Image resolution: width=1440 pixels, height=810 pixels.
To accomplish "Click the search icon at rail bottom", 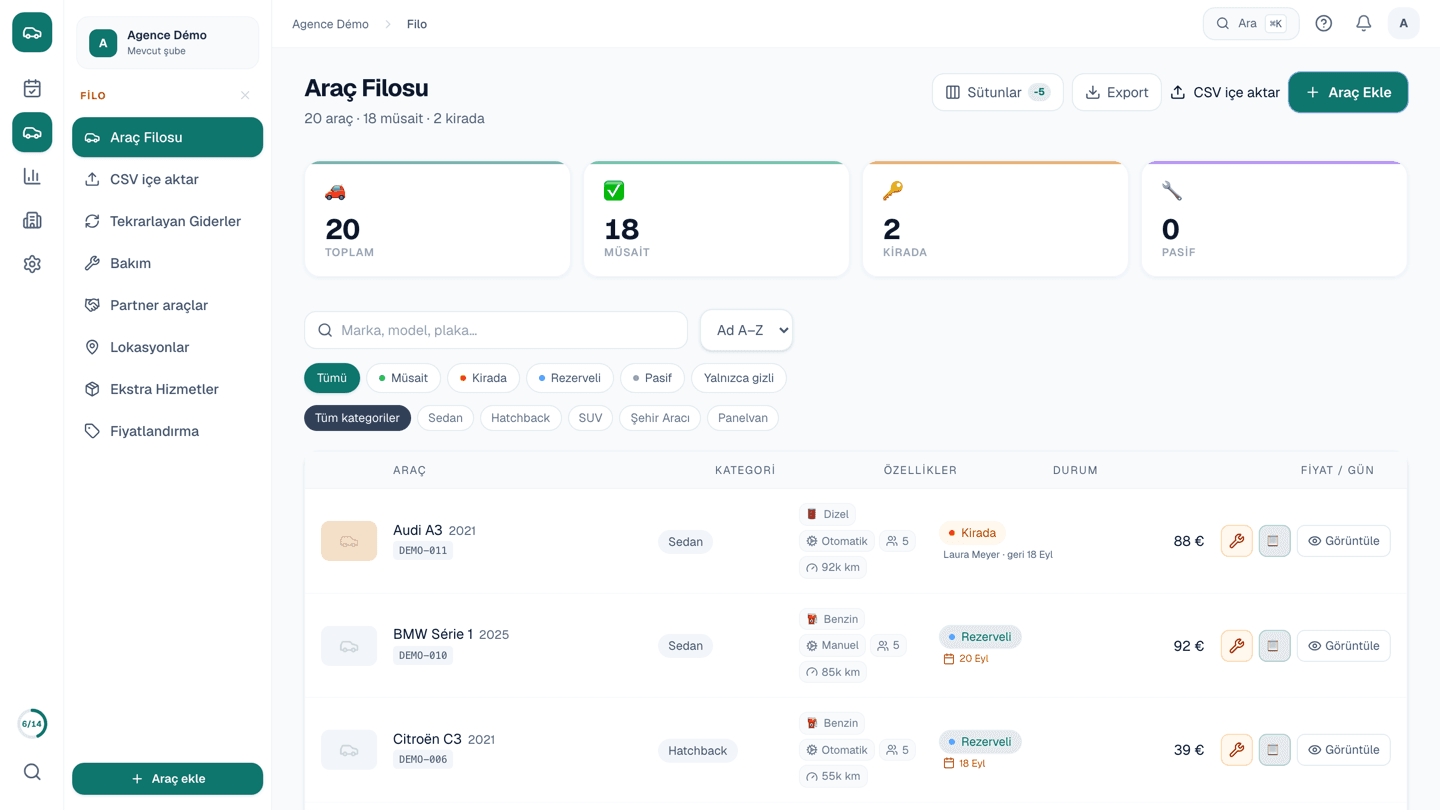I will (x=32, y=772).
